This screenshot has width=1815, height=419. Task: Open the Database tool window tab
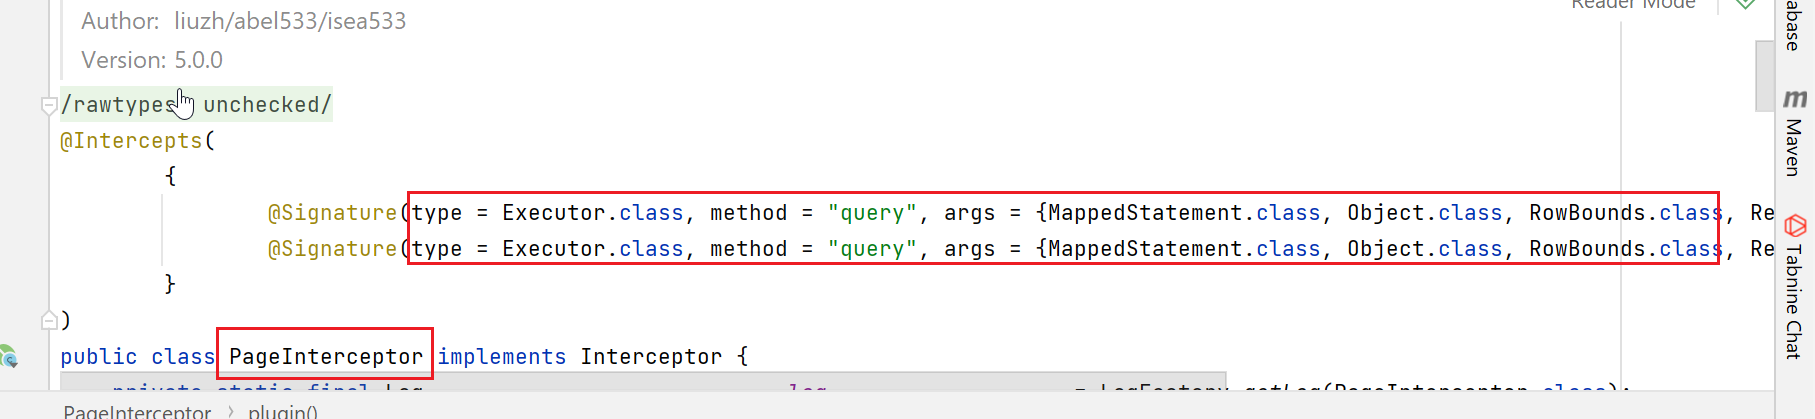(x=1794, y=25)
